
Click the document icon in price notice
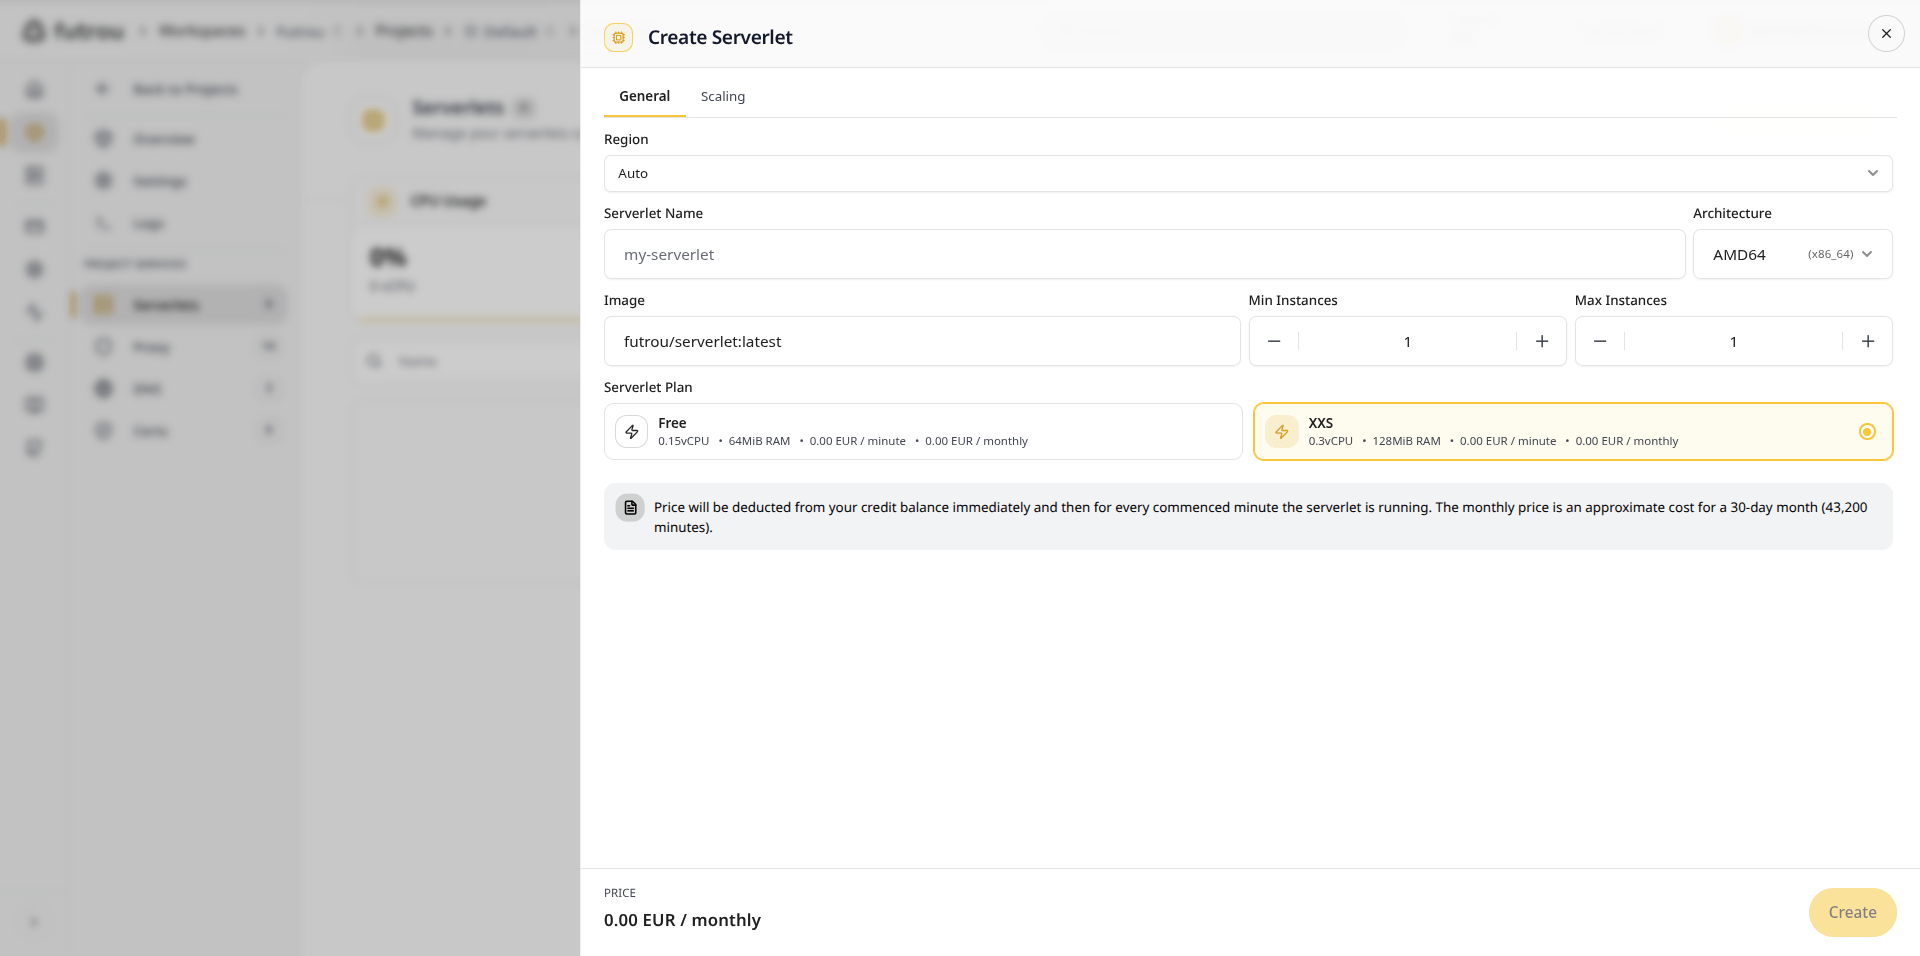(x=630, y=508)
